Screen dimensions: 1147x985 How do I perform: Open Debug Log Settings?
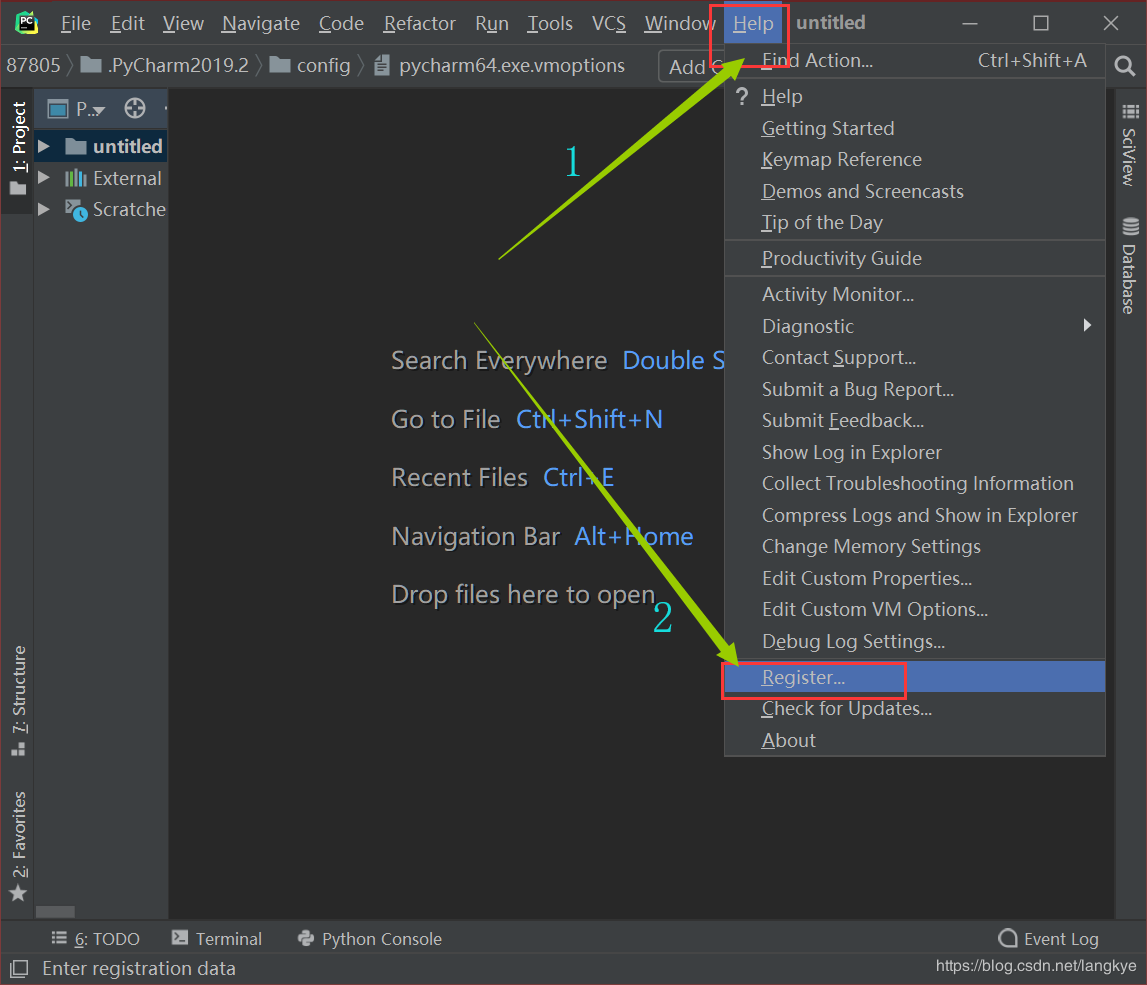(914, 641)
